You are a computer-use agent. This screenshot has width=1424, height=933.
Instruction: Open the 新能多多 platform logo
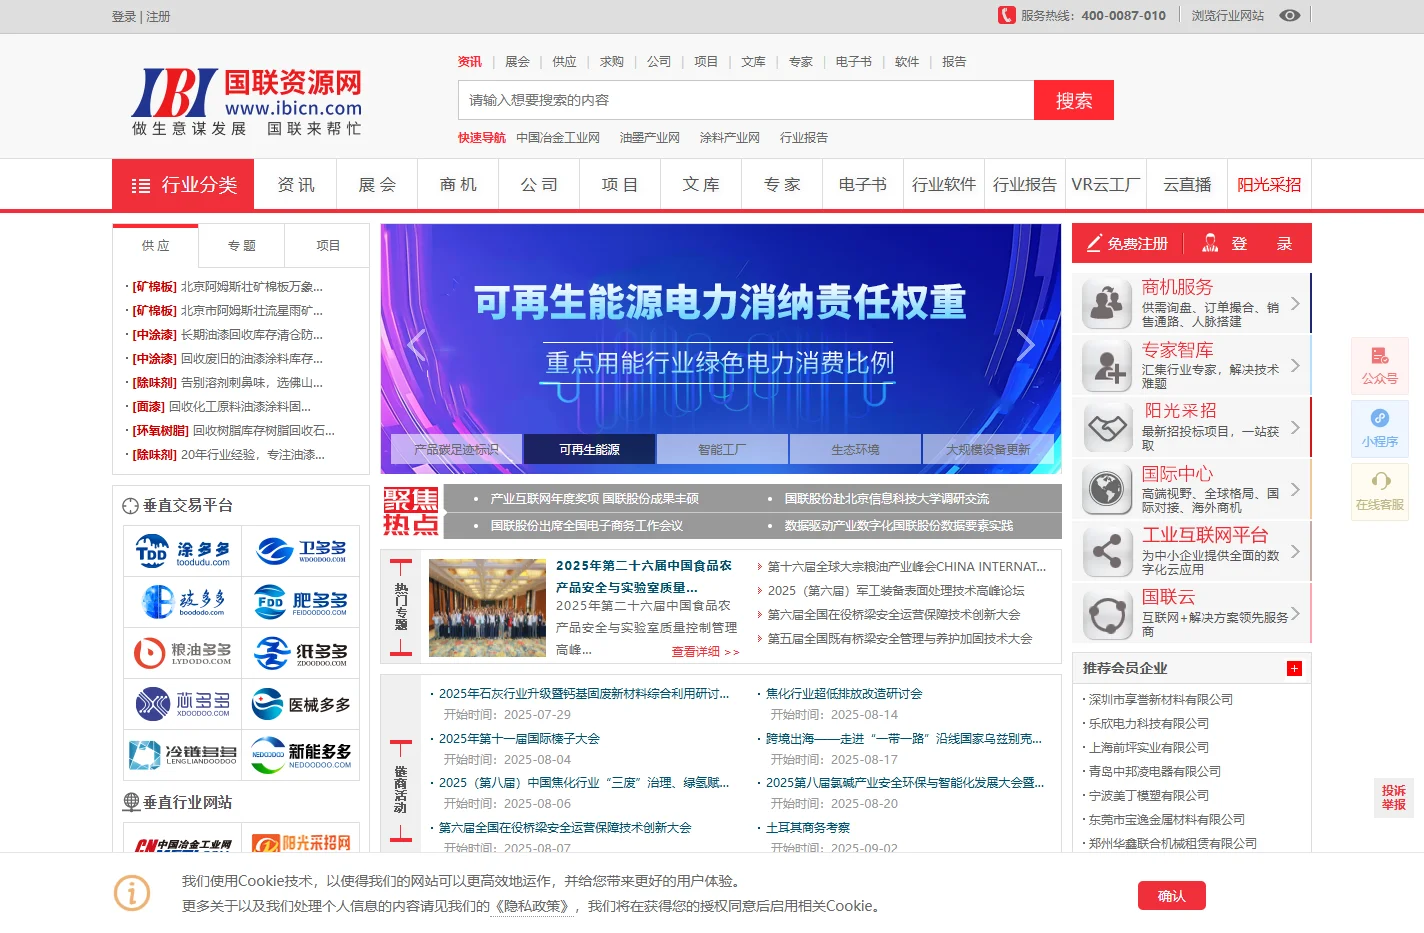301,755
